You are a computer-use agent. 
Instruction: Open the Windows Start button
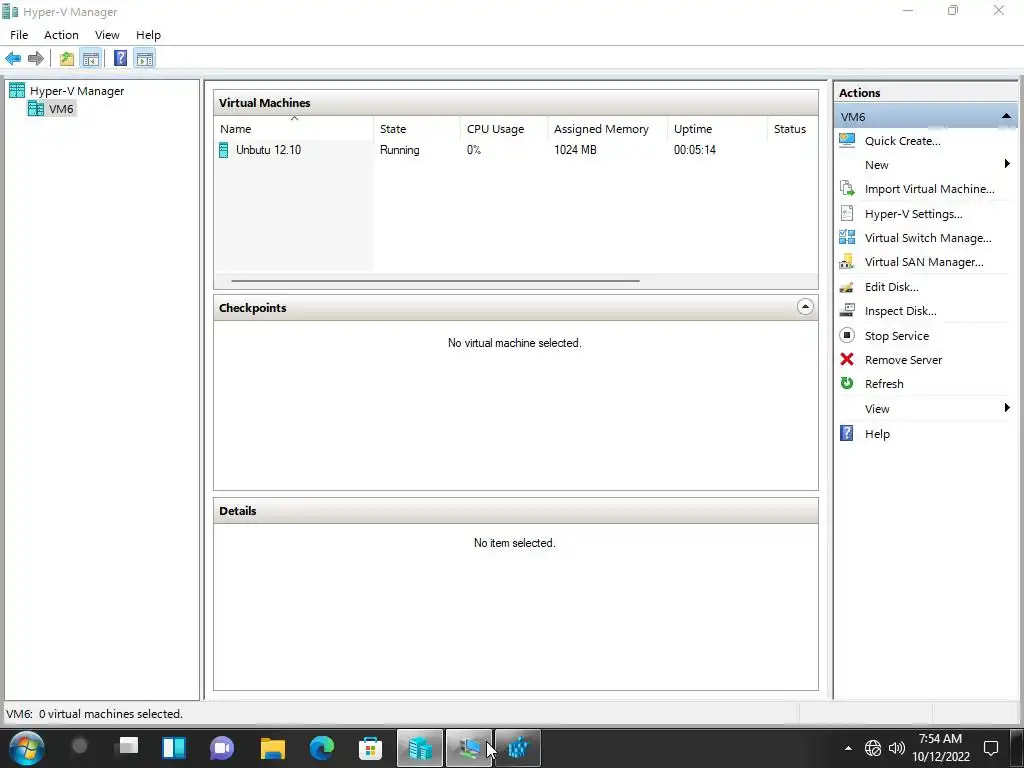[27, 748]
